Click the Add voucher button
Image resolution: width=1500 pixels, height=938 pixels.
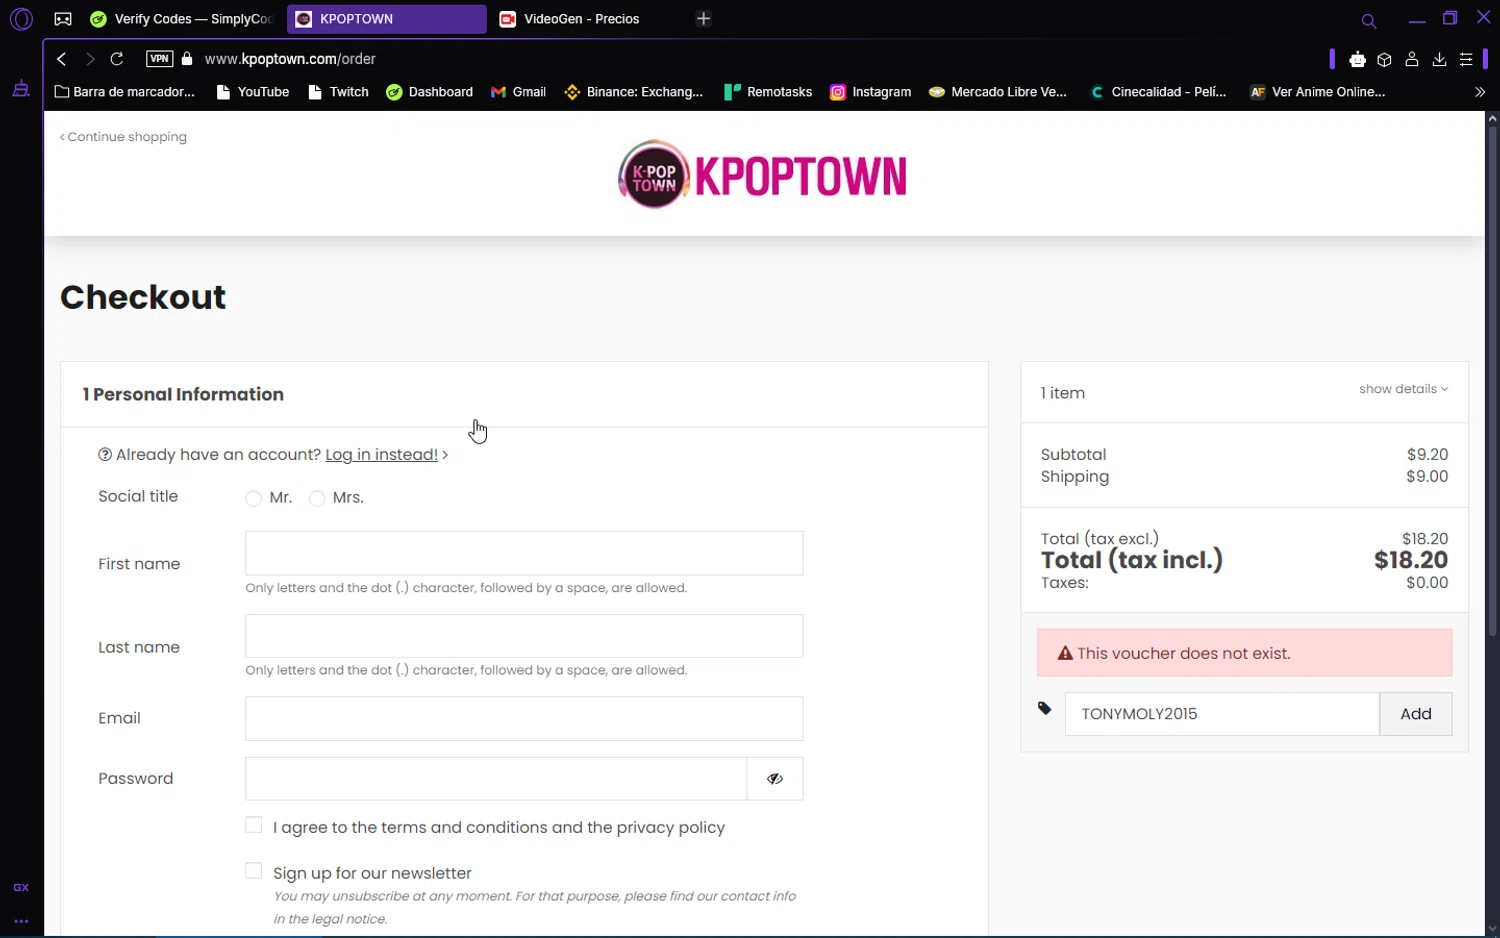[x=1416, y=714]
